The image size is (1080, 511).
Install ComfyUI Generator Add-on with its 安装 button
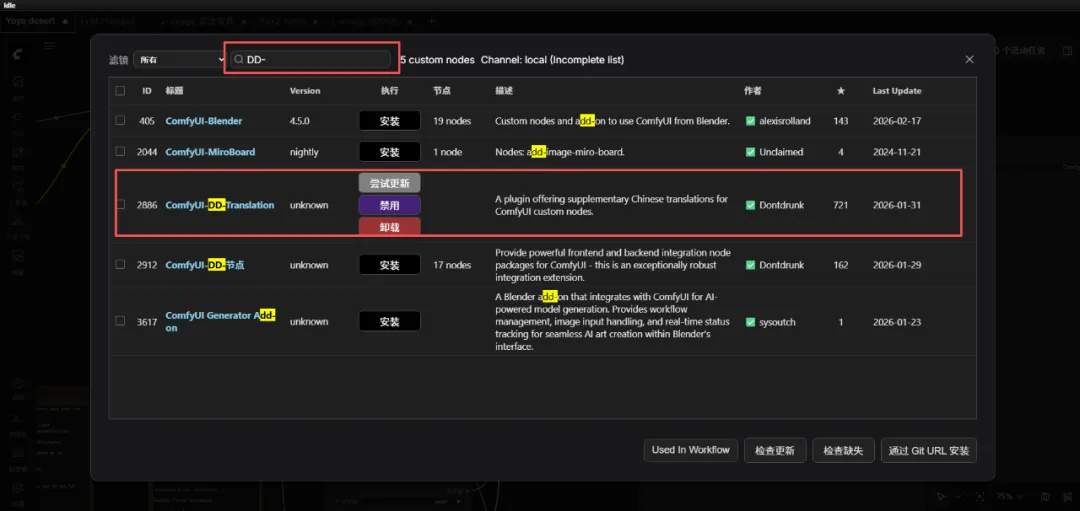tap(389, 322)
